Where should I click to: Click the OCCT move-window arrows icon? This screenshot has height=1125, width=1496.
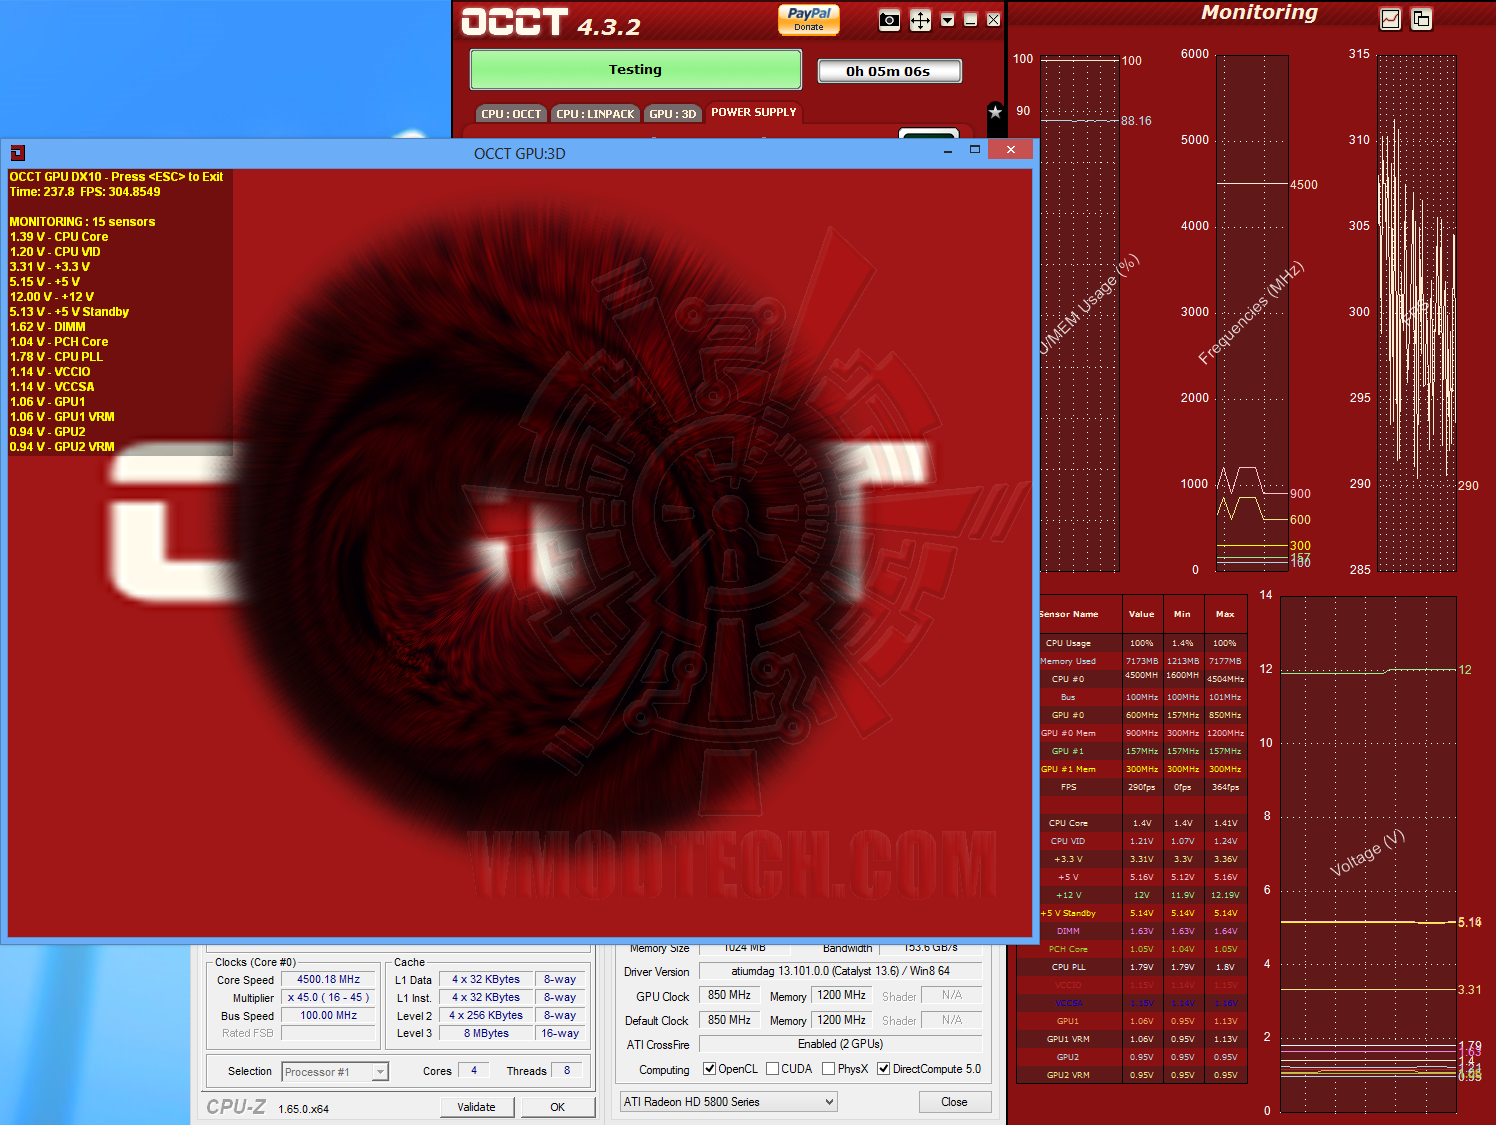(x=920, y=20)
